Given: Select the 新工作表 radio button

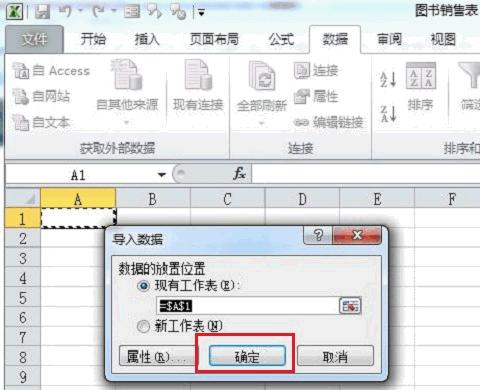Looking at the screenshot, I should (143, 326).
